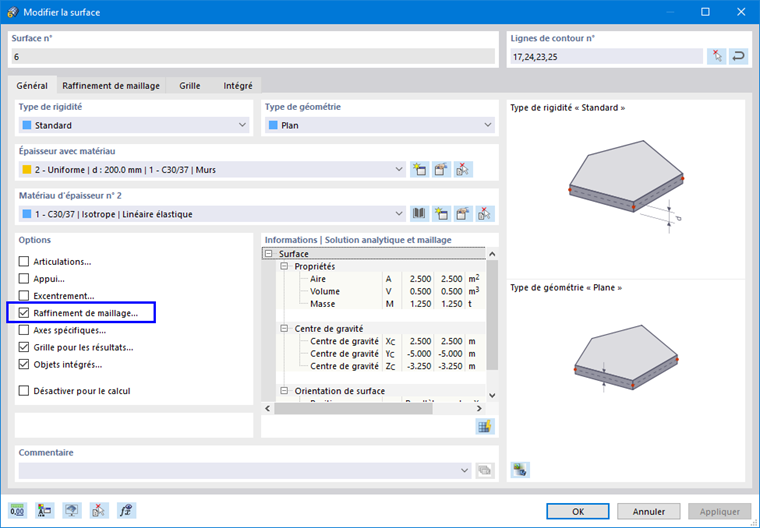Click the Annuler button
Screen dimensions: 760x528
click(x=649, y=512)
